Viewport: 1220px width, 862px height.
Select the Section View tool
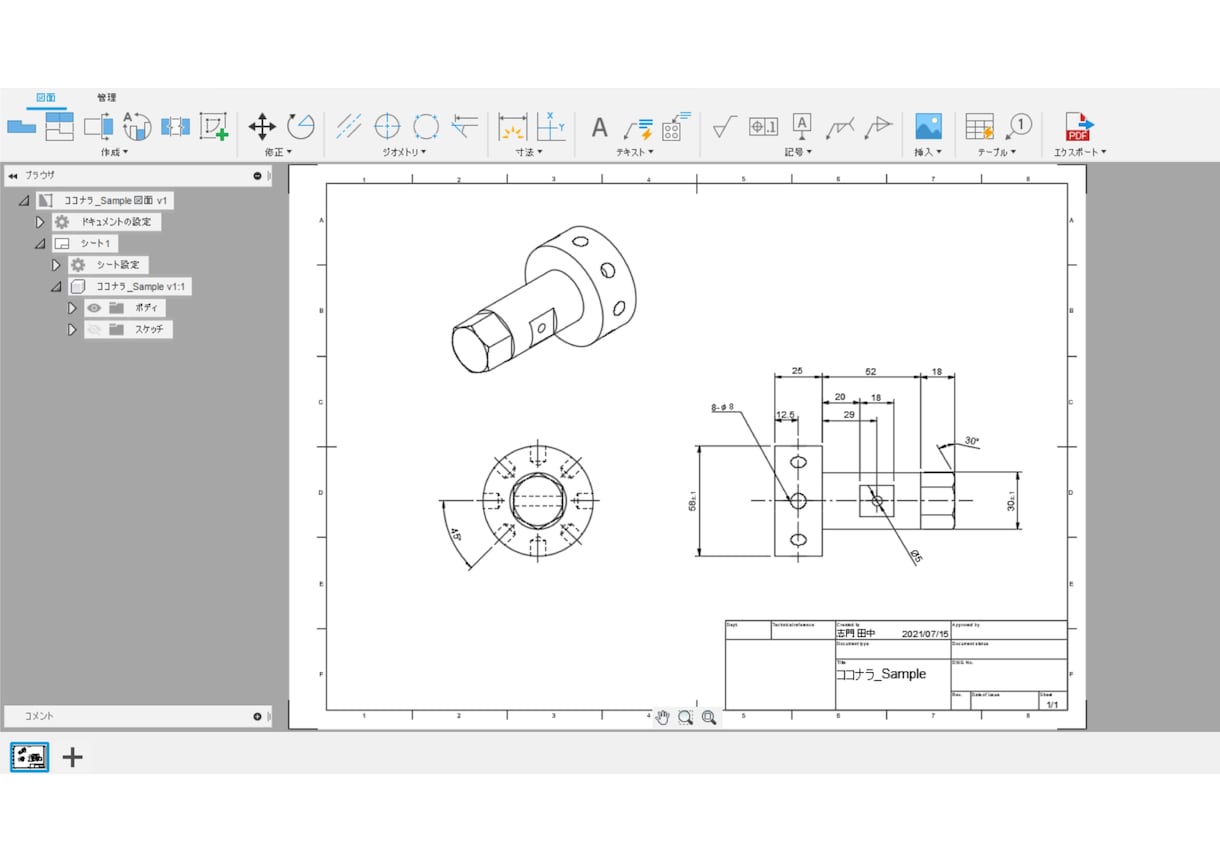tap(99, 126)
